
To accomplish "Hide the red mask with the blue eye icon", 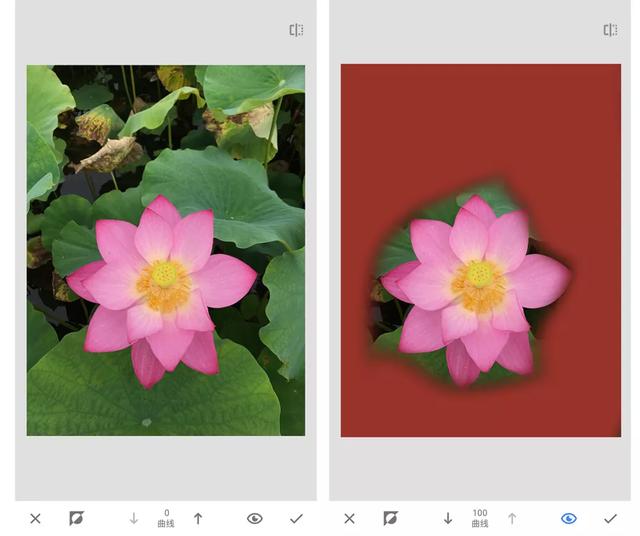I will click(569, 518).
